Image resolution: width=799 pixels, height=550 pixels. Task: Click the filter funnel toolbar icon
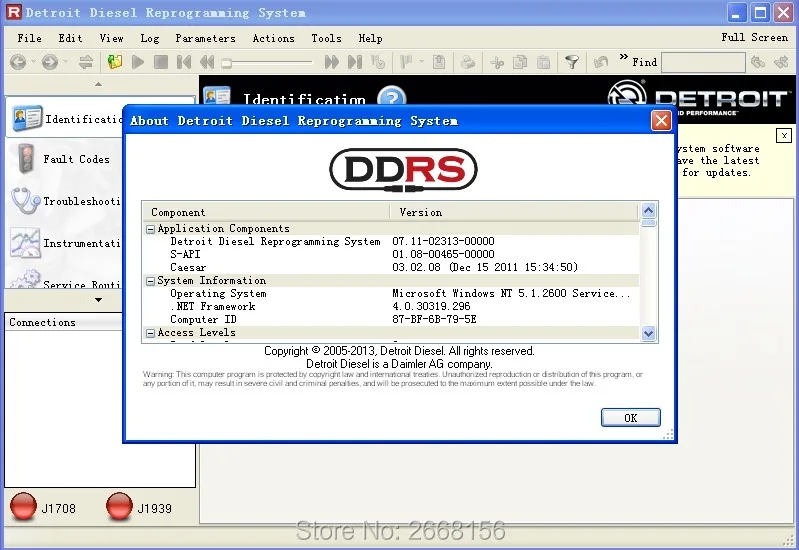coord(572,62)
